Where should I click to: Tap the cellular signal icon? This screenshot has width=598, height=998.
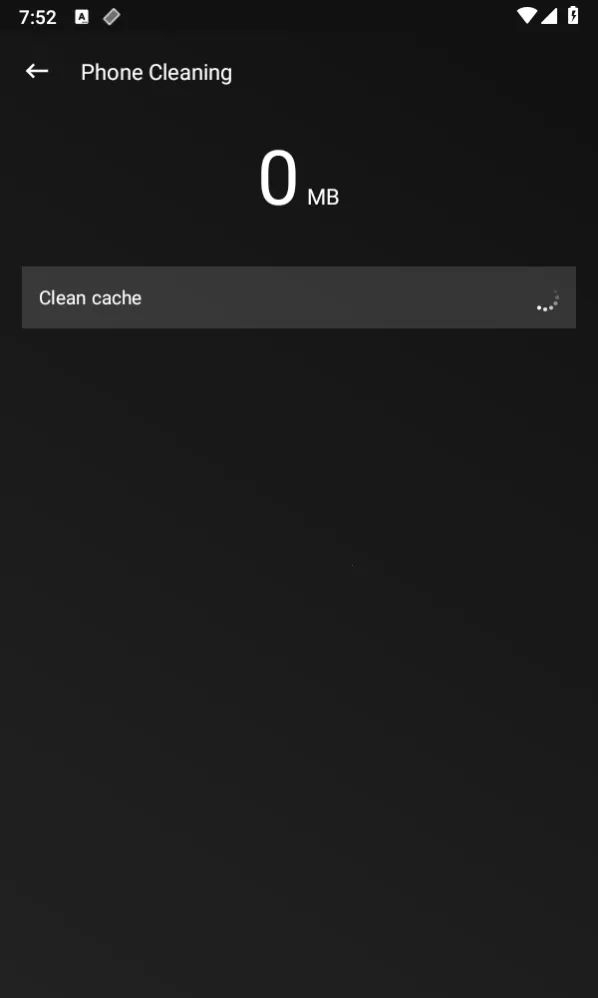point(549,16)
